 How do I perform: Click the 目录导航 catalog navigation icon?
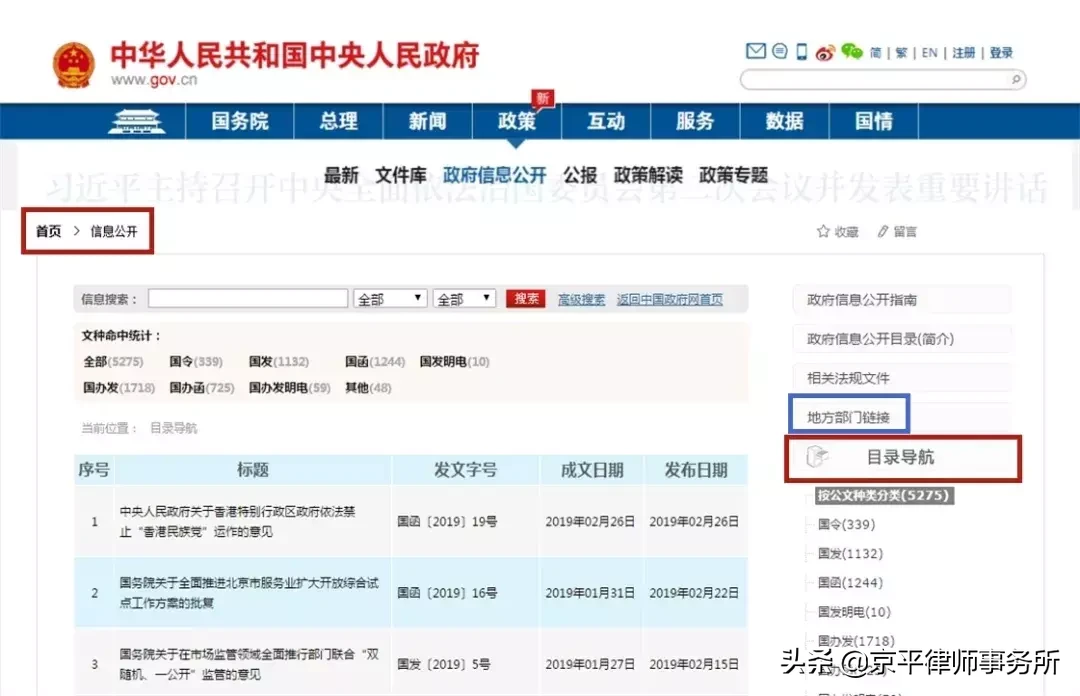tap(820, 458)
